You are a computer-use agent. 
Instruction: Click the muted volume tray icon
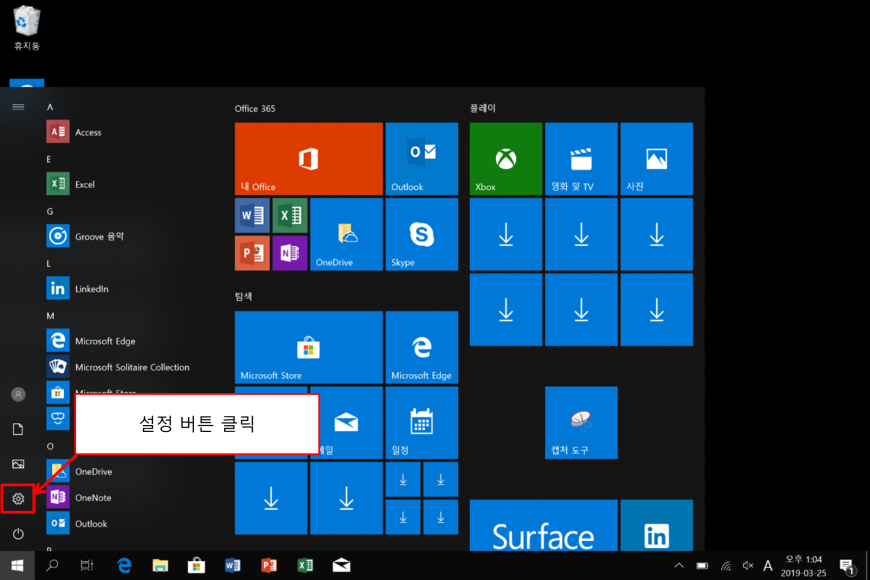748,566
